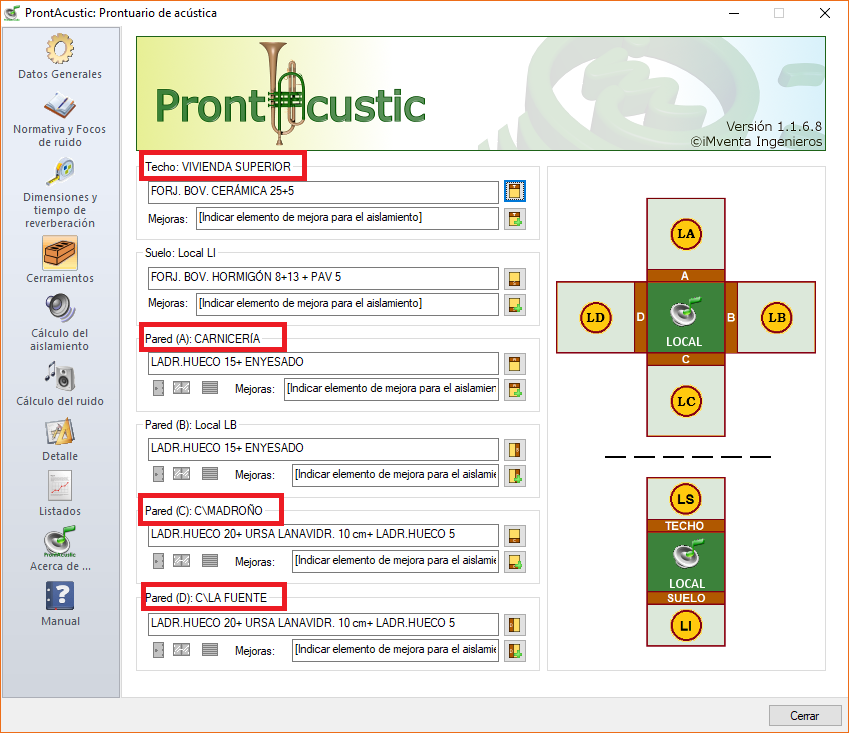The height and width of the screenshot is (733, 849).
Task: Click Pared (D) LADR.HUECO 20+ URSA field
Action: pos(323,624)
